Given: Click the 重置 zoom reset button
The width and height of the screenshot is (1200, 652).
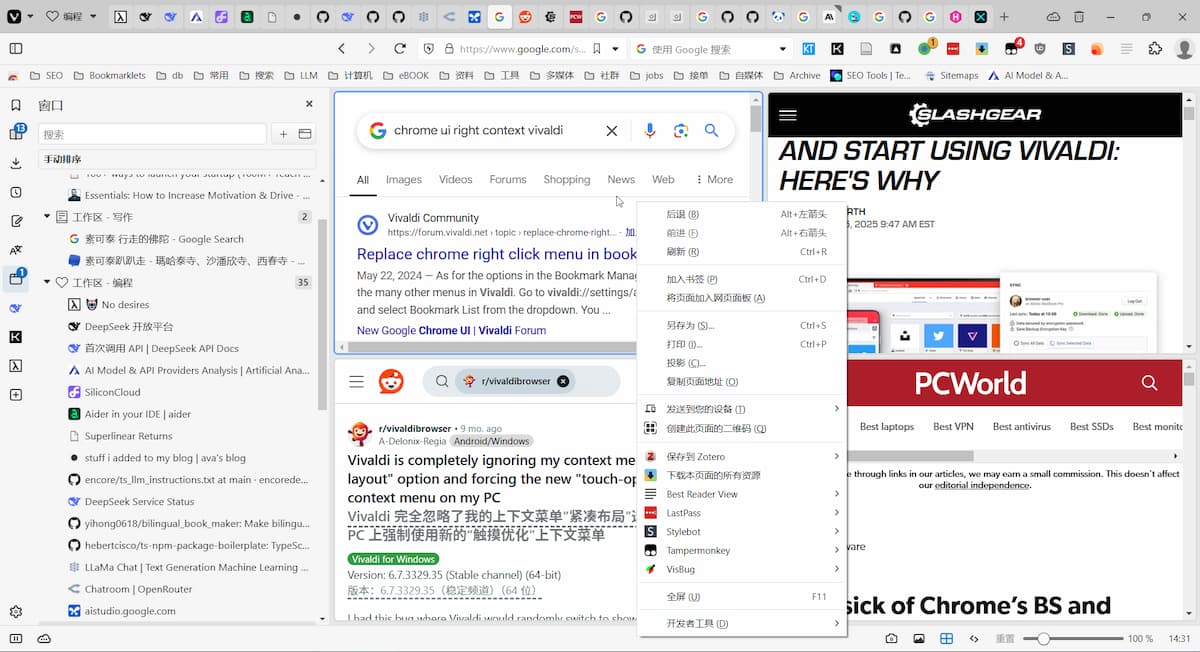Looking at the screenshot, I should coord(1005,638).
